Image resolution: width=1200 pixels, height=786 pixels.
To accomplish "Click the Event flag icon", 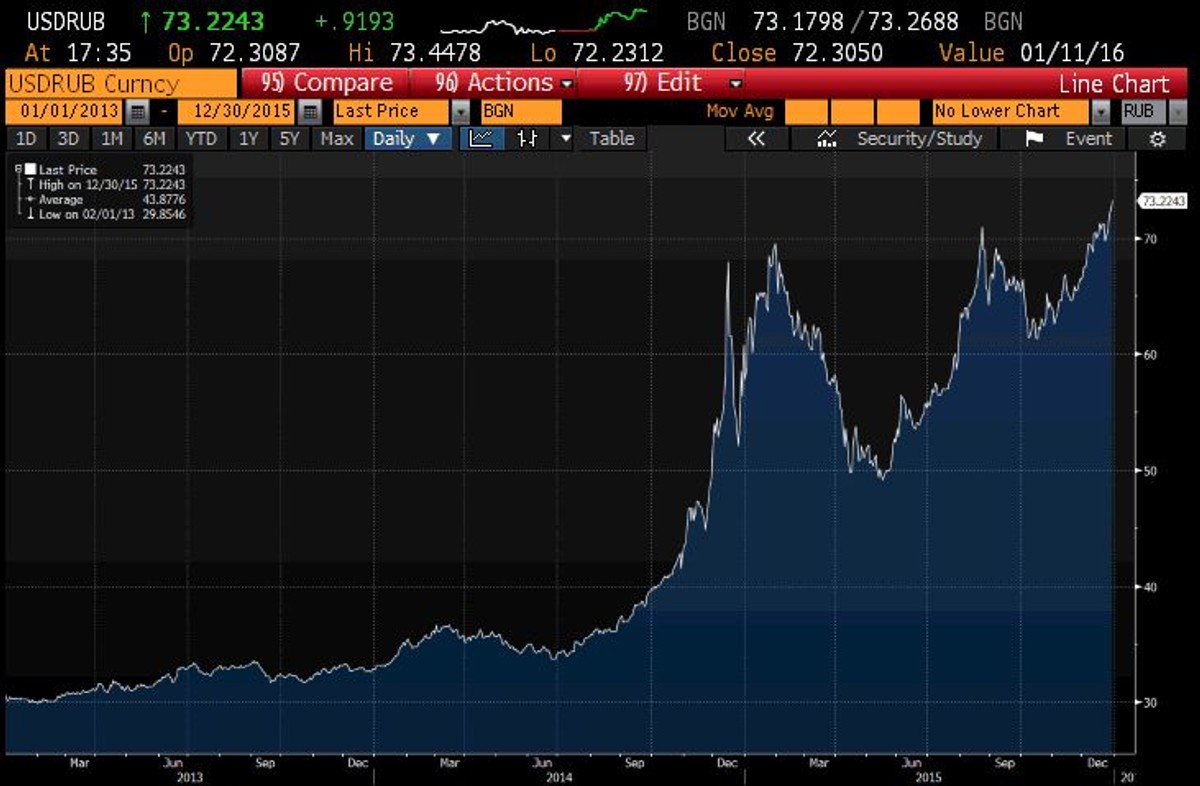I will click(1035, 139).
